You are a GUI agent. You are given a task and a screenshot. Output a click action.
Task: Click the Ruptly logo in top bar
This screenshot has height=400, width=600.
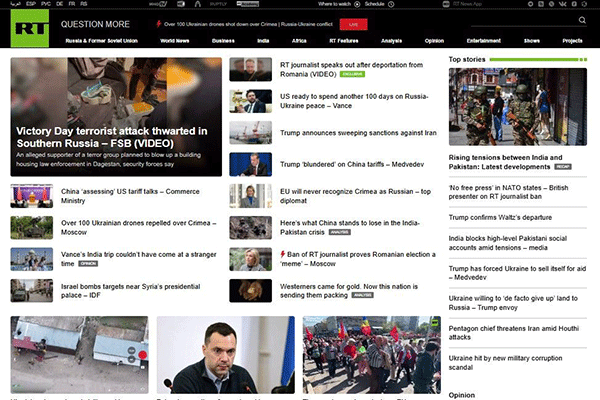pos(218,4)
